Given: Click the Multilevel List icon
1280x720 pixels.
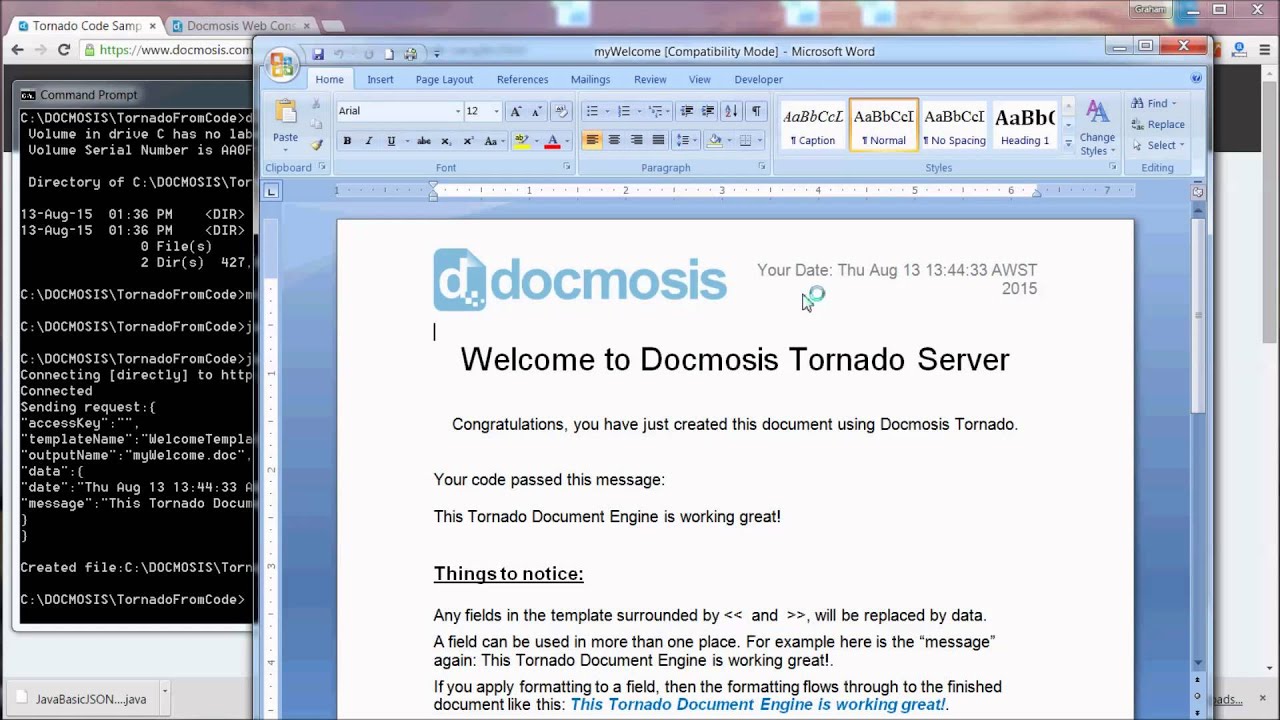Looking at the screenshot, I should tap(655, 111).
